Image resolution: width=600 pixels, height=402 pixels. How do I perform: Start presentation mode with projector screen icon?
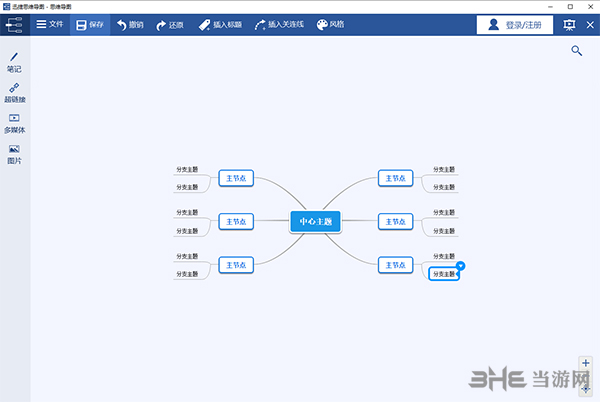(x=569, y=25)
